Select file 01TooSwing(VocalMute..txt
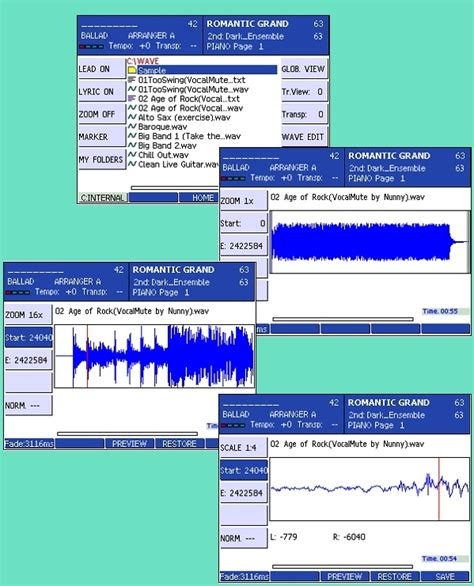Image resolution: width=474 pixels, height=586 pixels. point(192,80)
